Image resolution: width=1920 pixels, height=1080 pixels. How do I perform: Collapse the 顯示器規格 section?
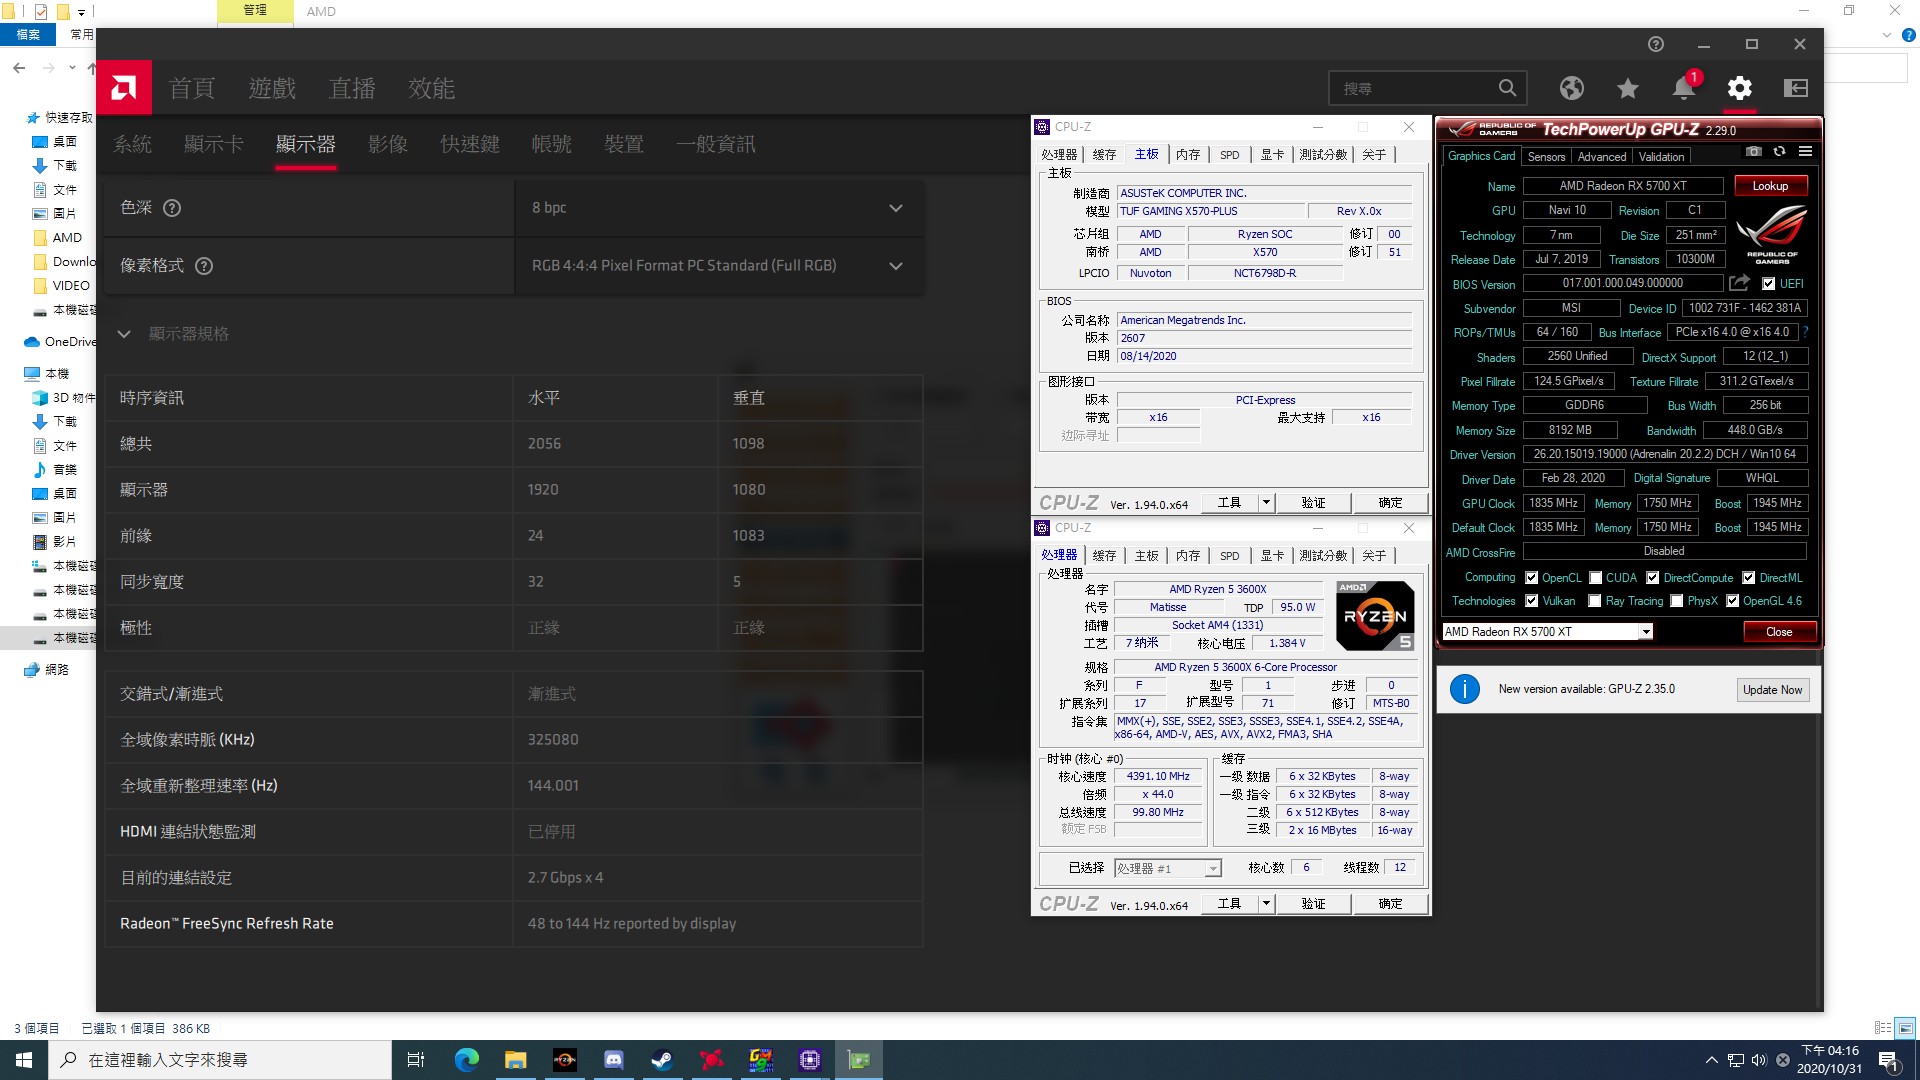(x=124, y=334)
